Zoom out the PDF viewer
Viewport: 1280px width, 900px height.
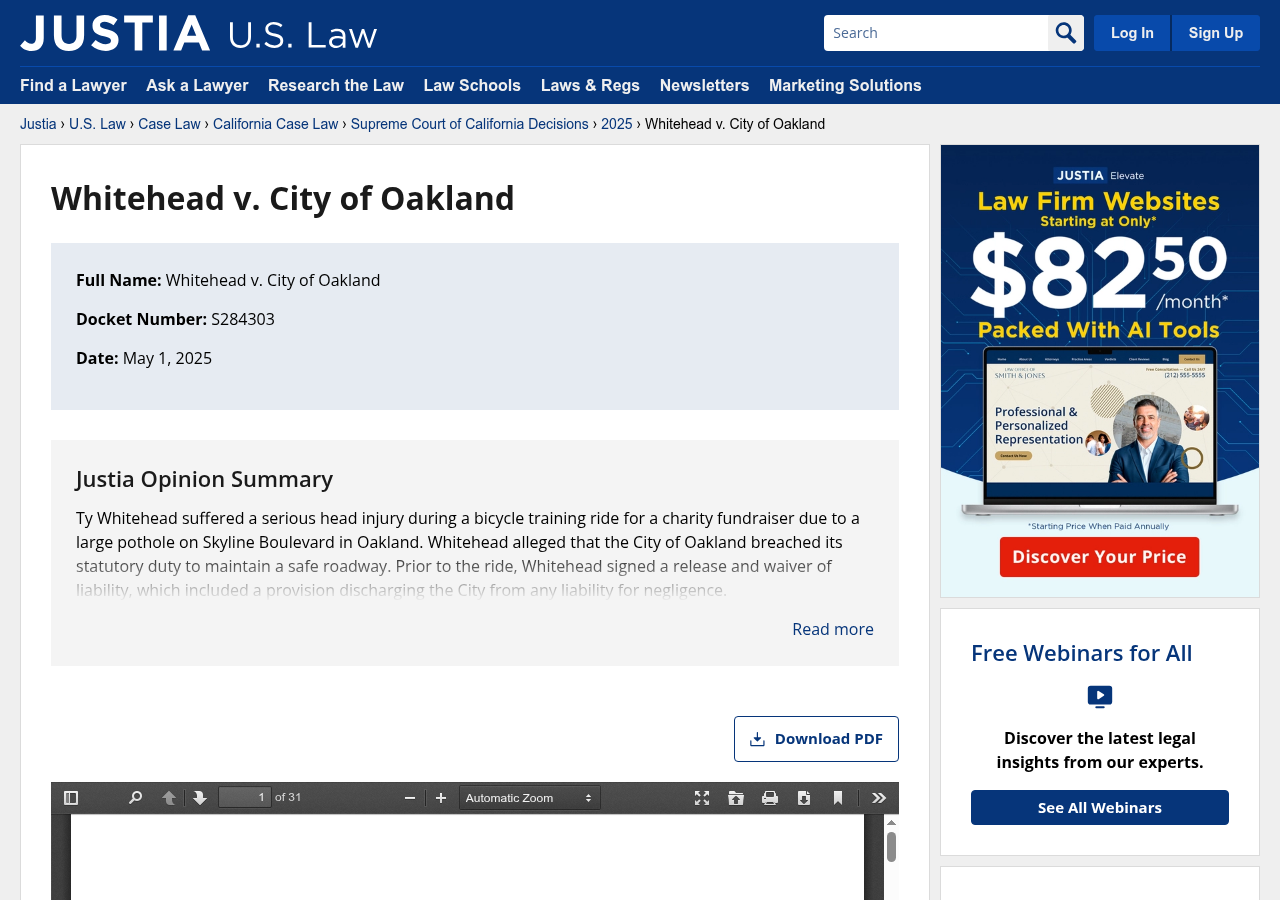point(409,798)
